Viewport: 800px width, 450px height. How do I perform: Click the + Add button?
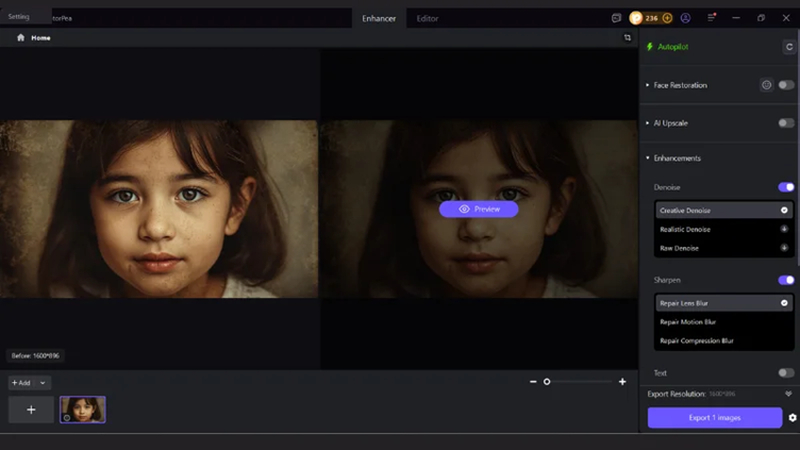point(21,383)
